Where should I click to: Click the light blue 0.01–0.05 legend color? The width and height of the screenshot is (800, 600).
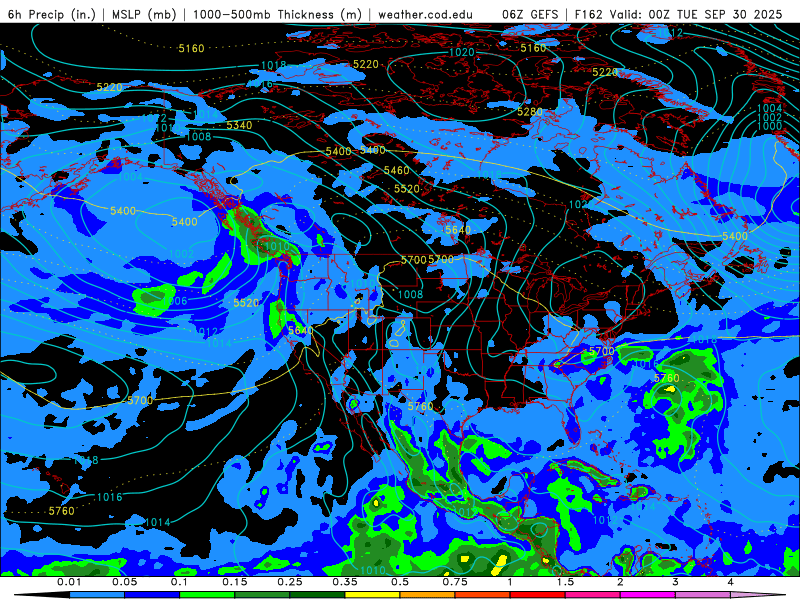(97, 595)
